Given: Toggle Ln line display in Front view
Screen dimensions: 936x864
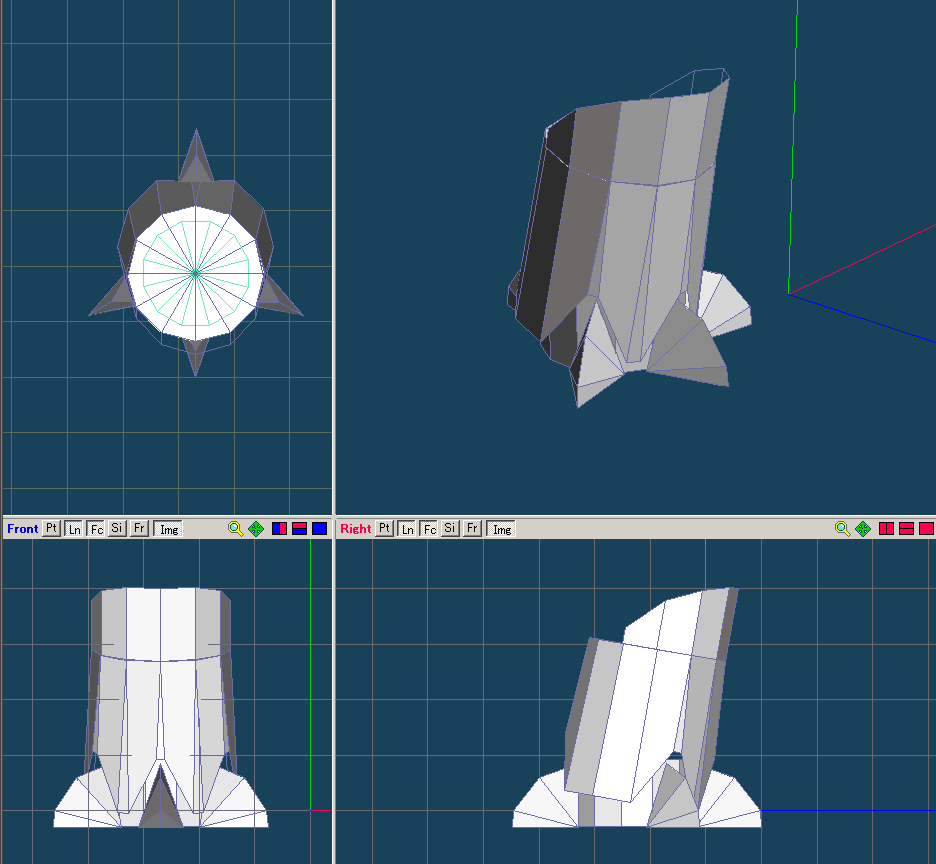Looking at the screenshot, I should pos(74,528).
